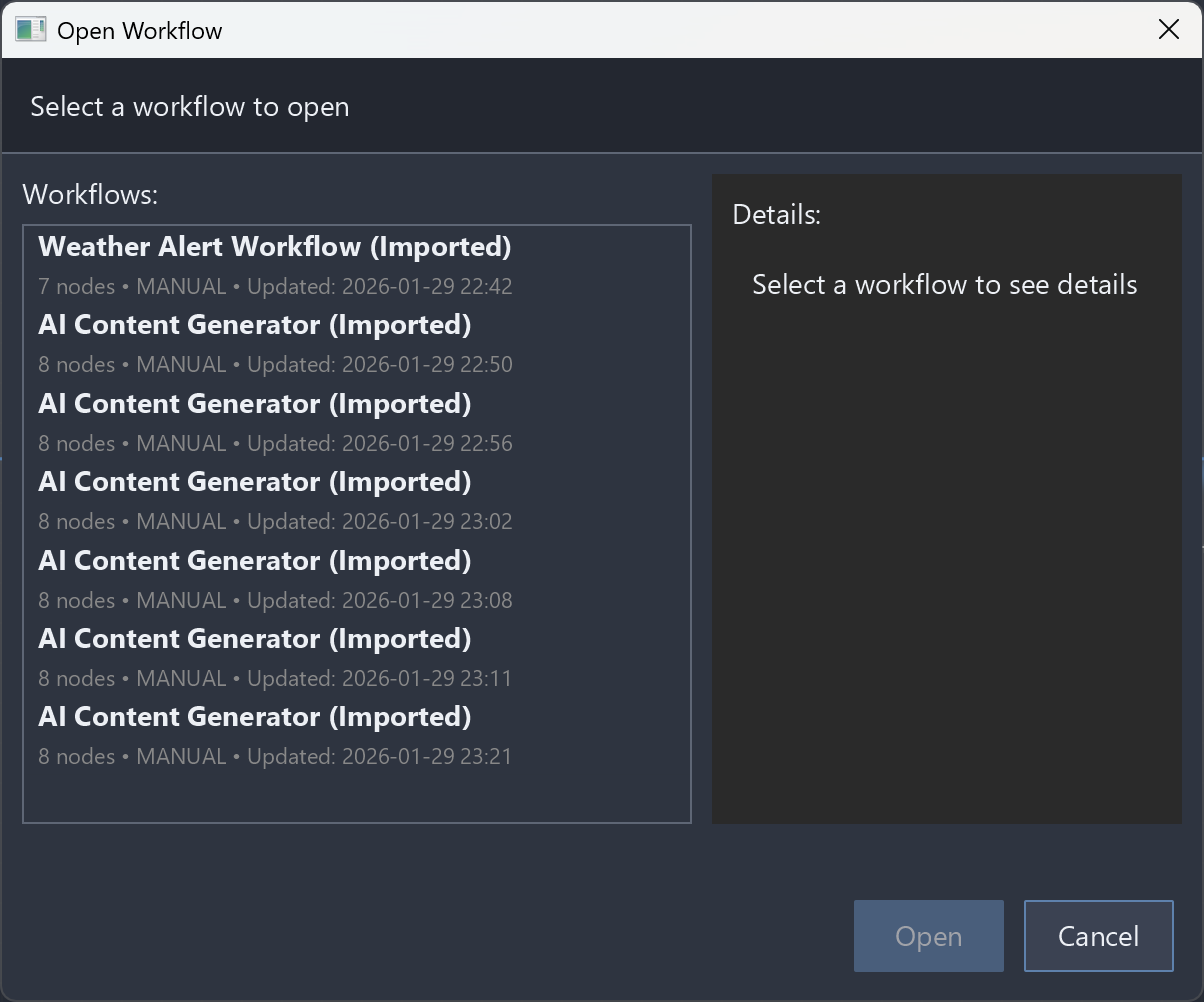
Task: Click the 'Workflows:' list label
Action: (90, 194)
